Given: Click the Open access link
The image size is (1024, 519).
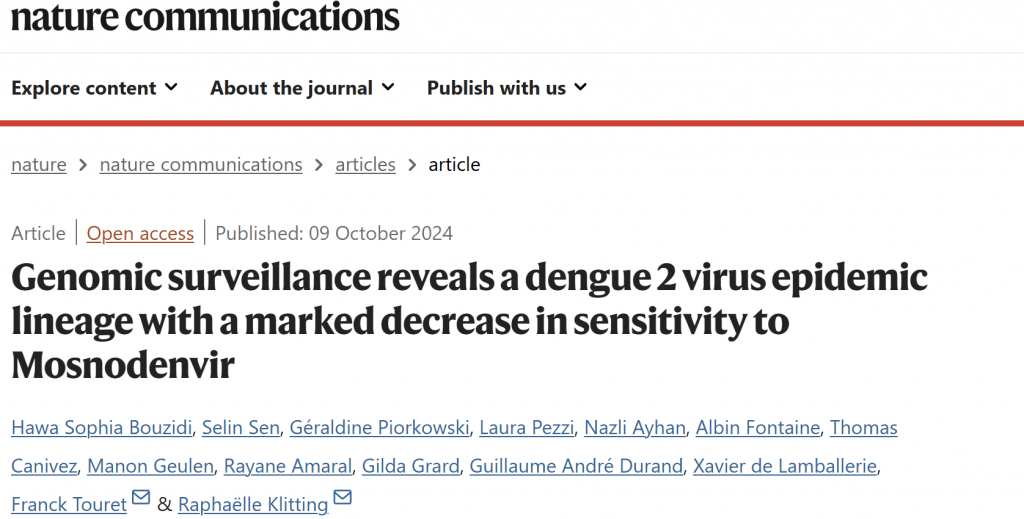Looking at the screenshot, I should [x=140, y=234].
